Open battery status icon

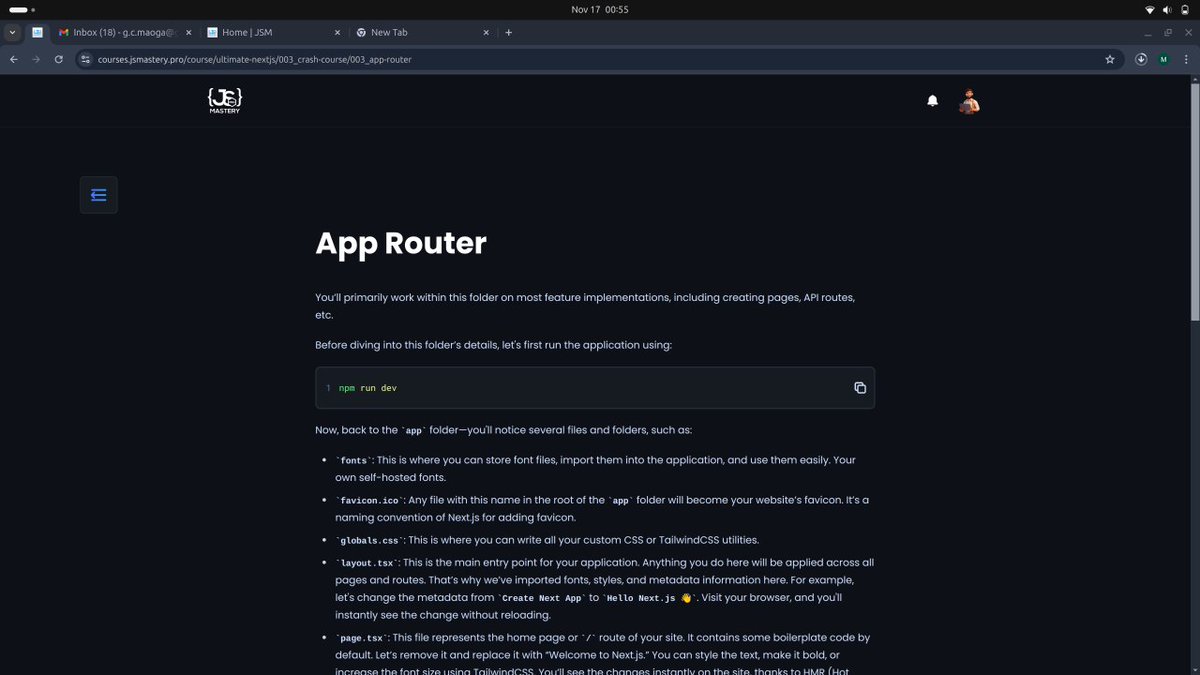click(x=1185, y=9)
